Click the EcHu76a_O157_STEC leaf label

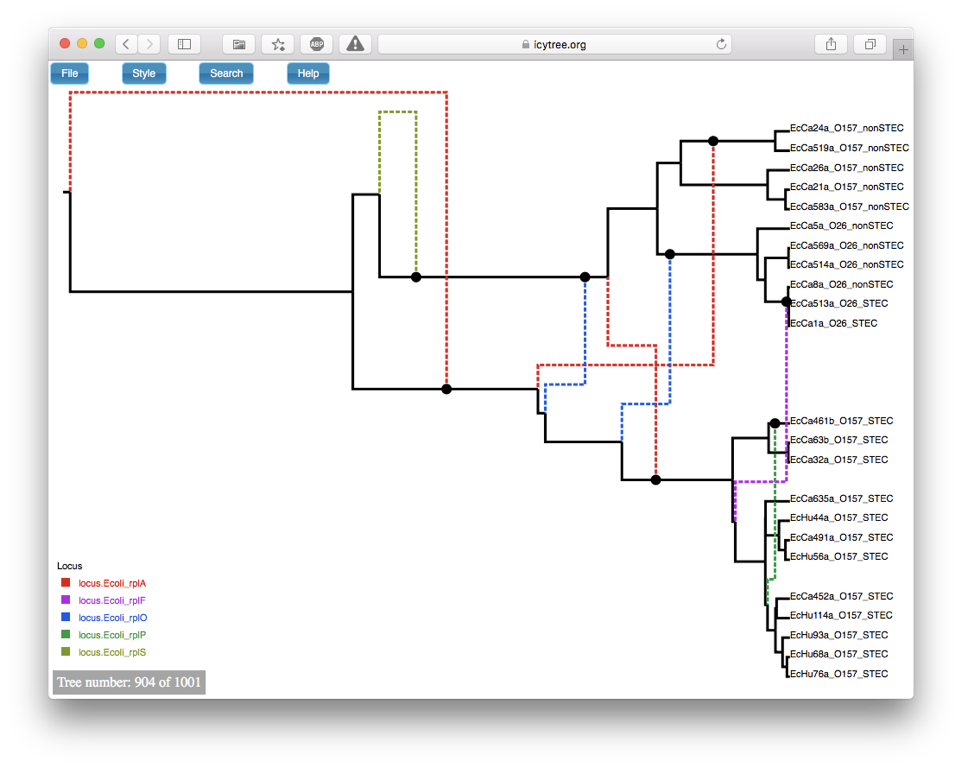838,674
